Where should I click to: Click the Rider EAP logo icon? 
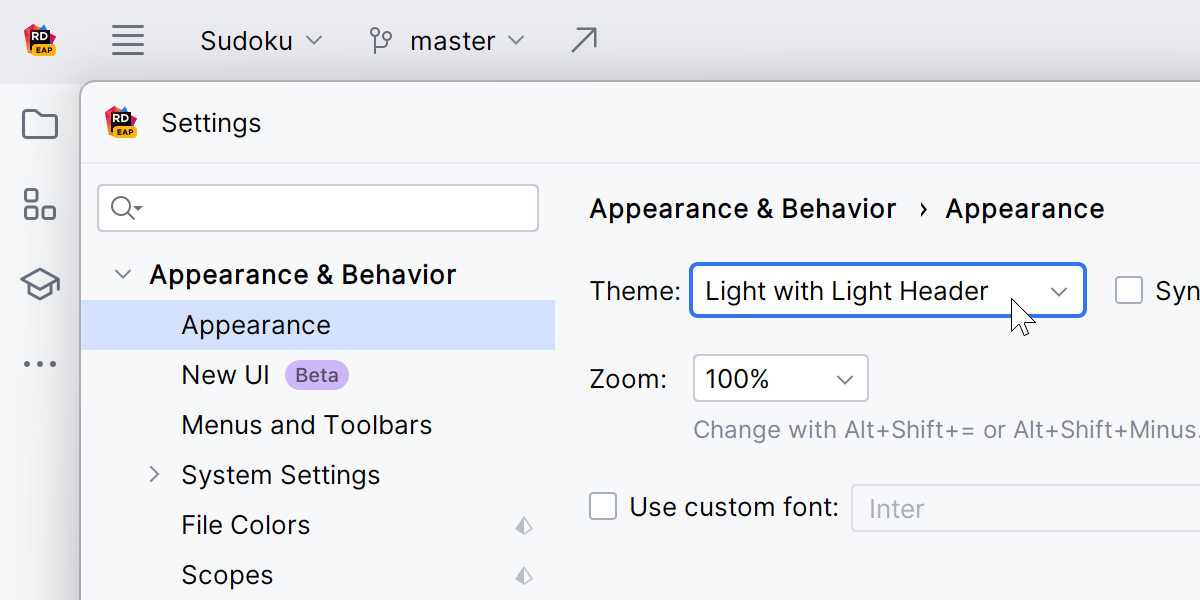[40, 41]
